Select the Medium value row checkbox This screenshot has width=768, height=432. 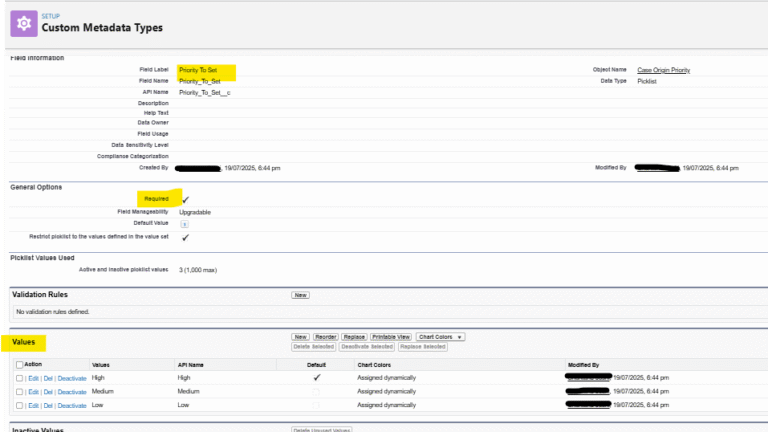[x=20, y=392]
